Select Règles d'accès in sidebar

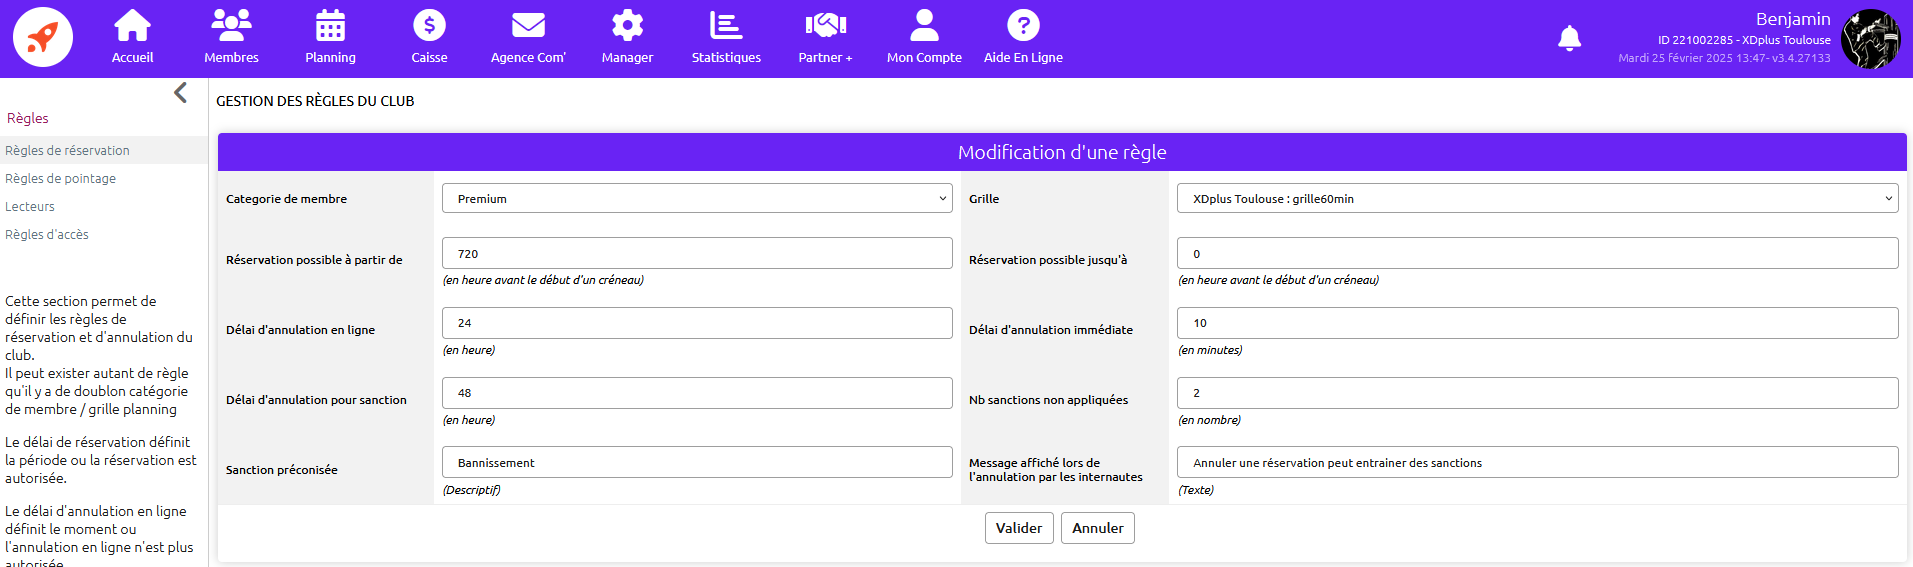tap(47, 235)
